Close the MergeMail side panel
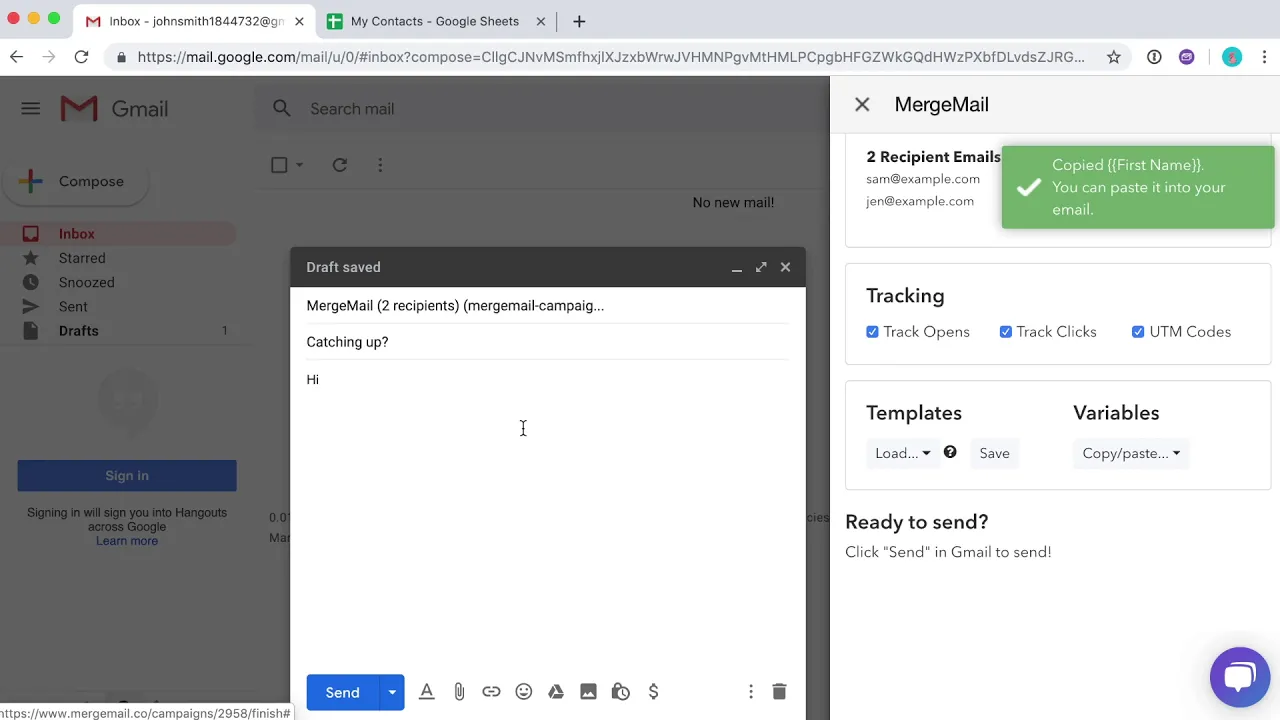 862,104
